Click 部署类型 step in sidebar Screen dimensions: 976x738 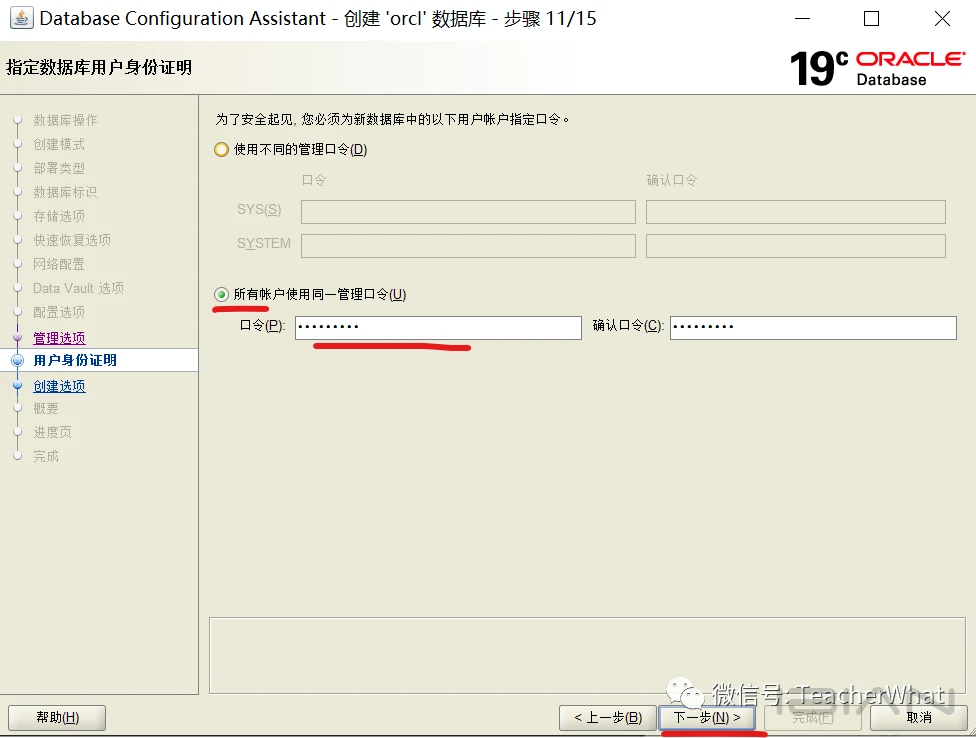pos(59,168)
